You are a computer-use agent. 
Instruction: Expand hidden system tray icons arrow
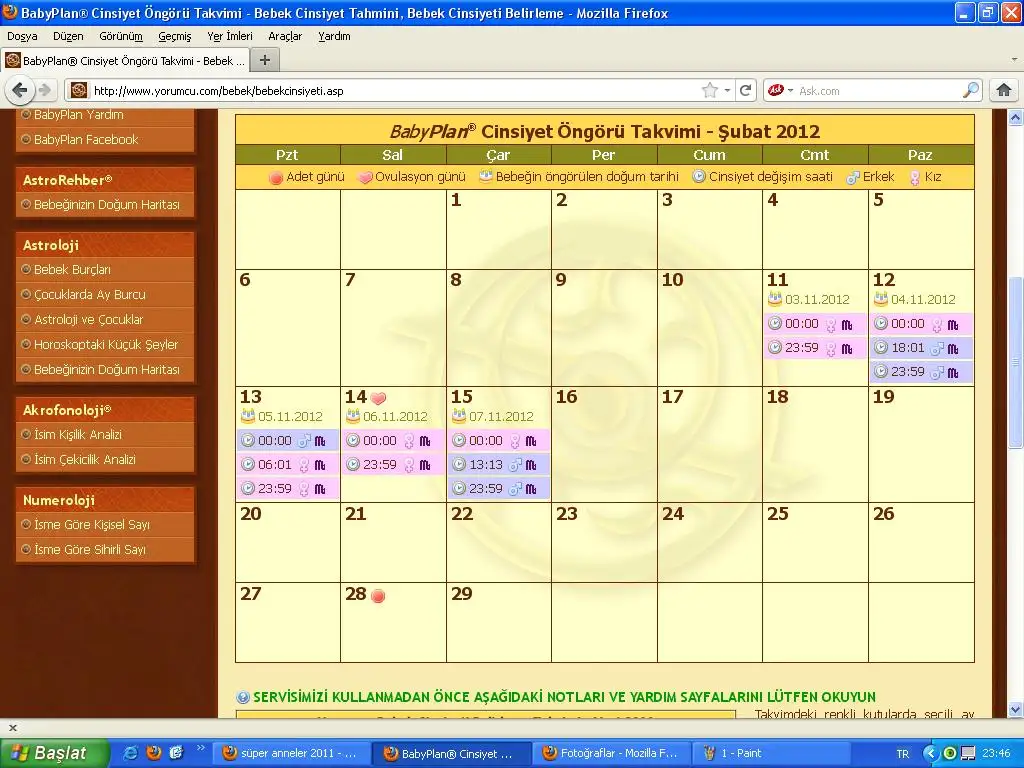931,754
